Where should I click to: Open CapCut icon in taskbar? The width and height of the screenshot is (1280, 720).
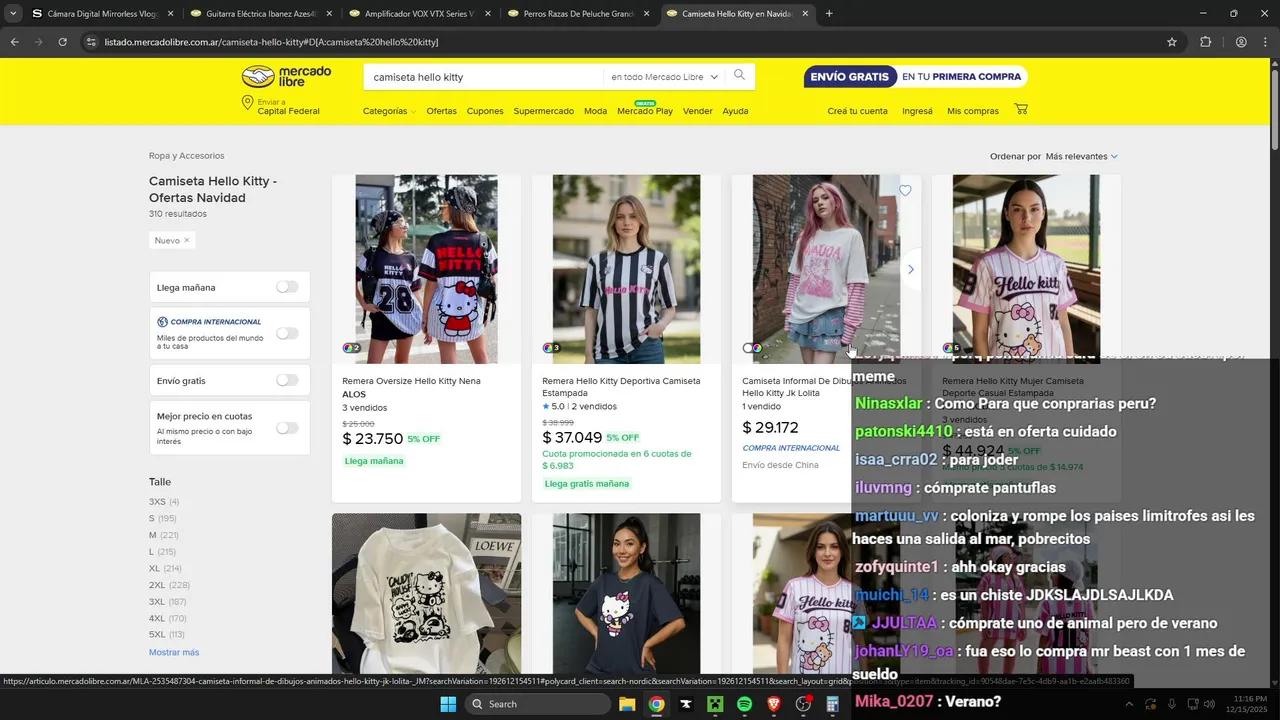click(x=686, y=704)
